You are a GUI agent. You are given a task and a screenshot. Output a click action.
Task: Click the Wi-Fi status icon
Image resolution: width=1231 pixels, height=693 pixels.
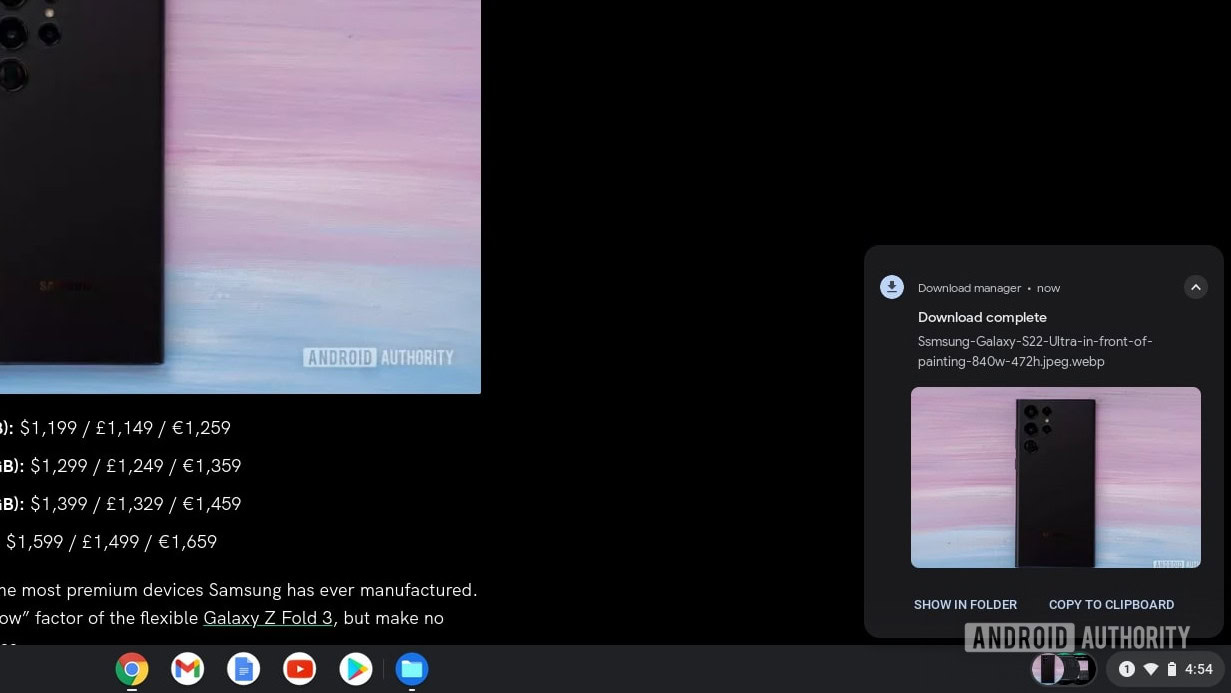1150,669
